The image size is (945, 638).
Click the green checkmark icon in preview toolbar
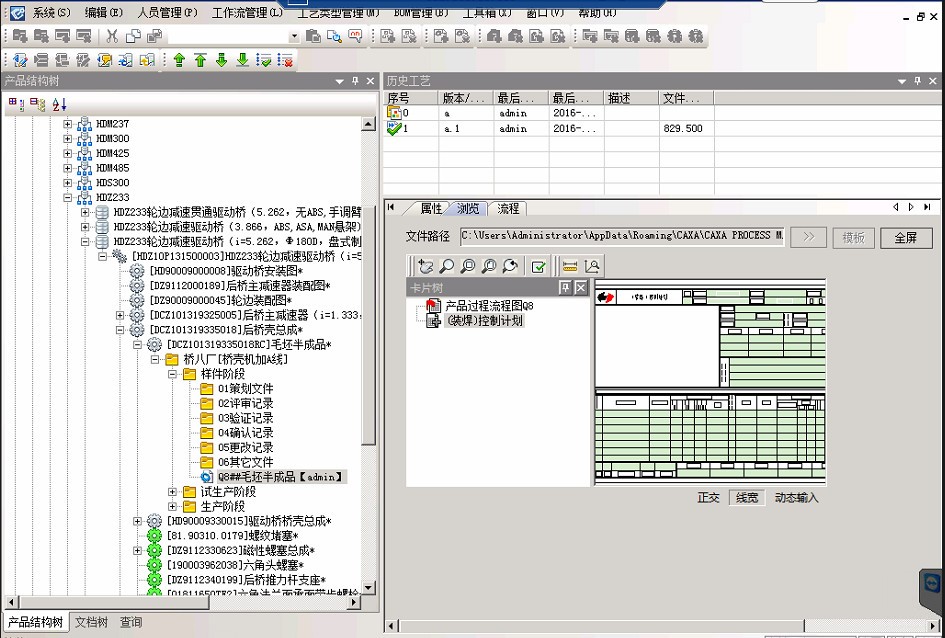(538, 266)
